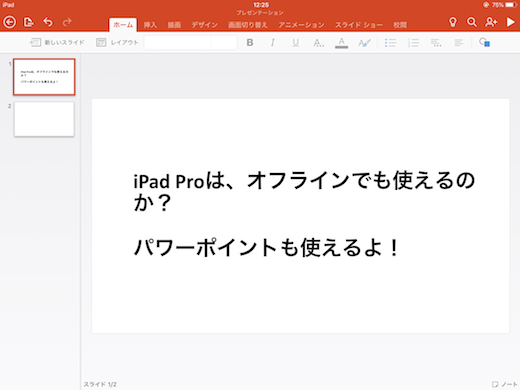Switch to the 校閲 tab

[x=400, y=25]
